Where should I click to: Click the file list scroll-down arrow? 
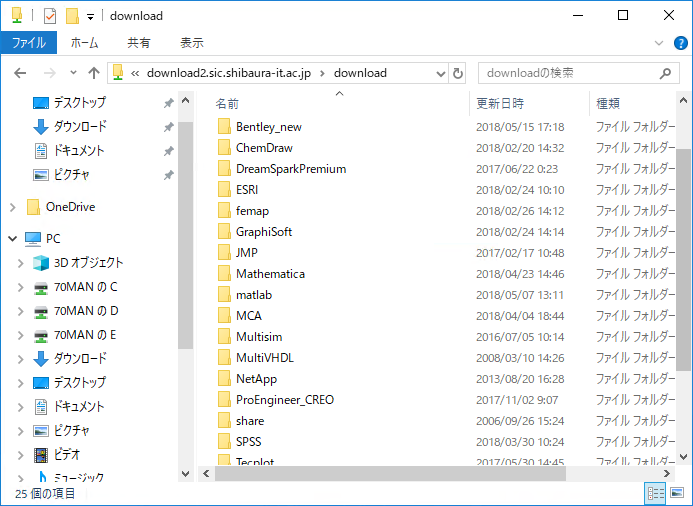[x=683, y=457]
